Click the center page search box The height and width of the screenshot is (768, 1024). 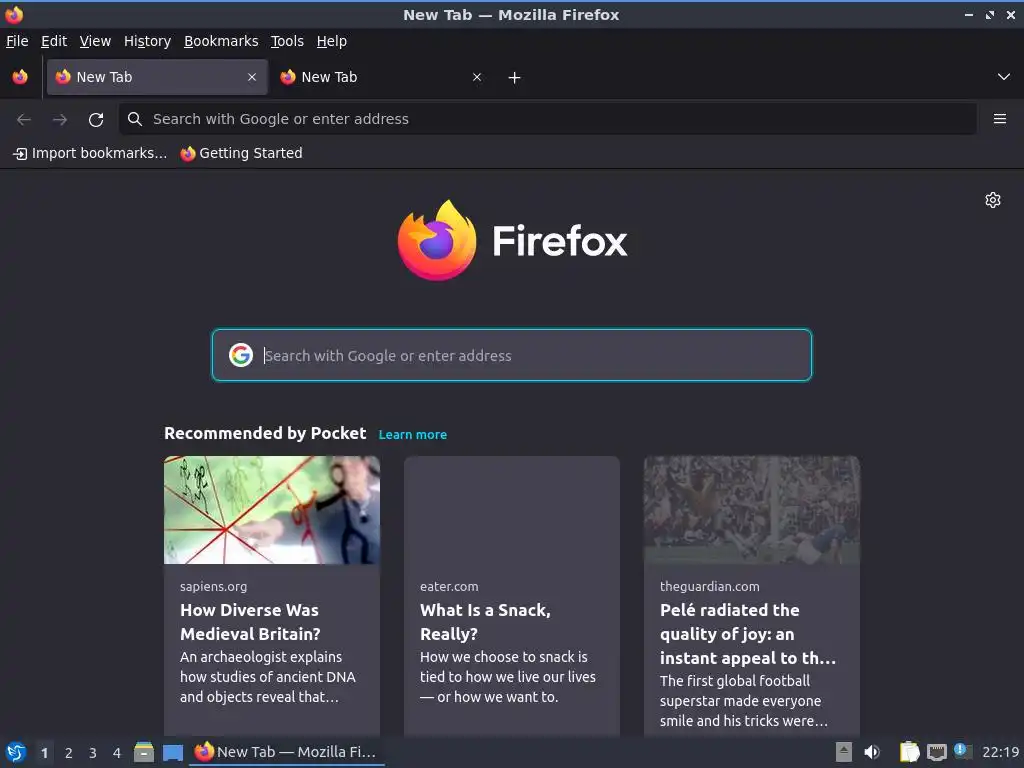[x=512, y=355]
